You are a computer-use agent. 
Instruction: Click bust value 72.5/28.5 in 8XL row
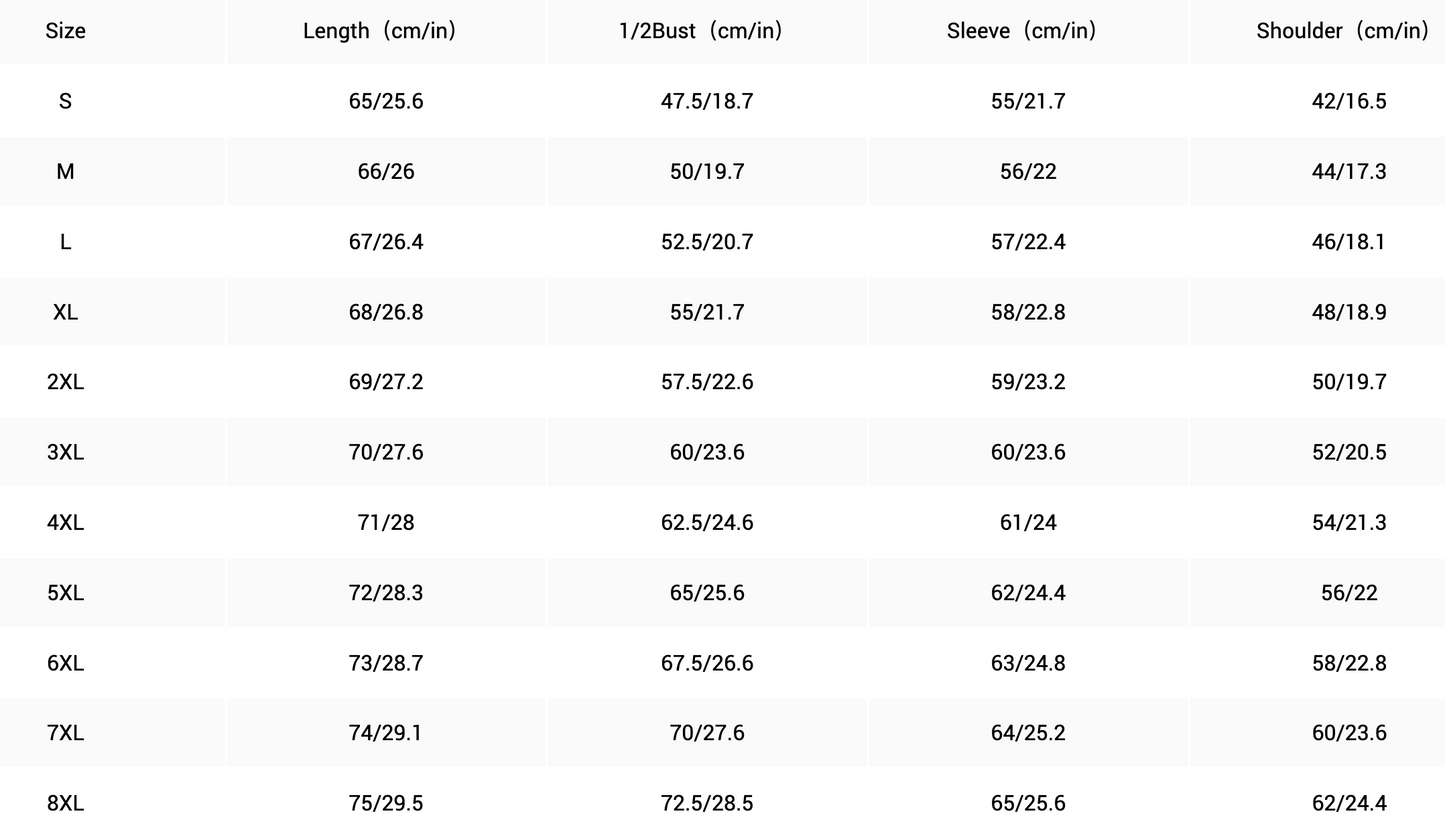click(707, 803)
